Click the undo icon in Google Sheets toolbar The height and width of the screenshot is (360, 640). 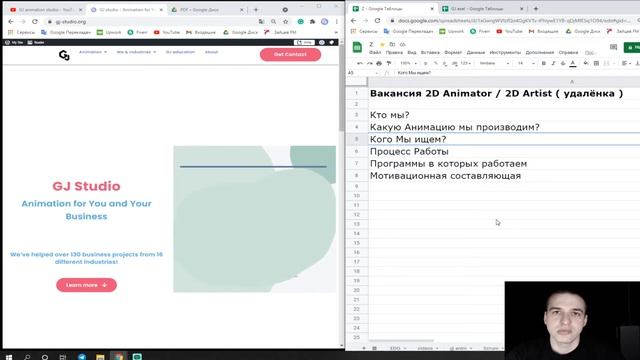coord(360,63)
